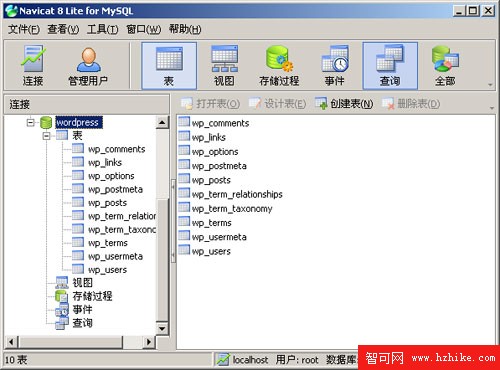Viewport: 500px width, 370px height.
Task: Click 设计表(E) button
Action: click(277, 104)
